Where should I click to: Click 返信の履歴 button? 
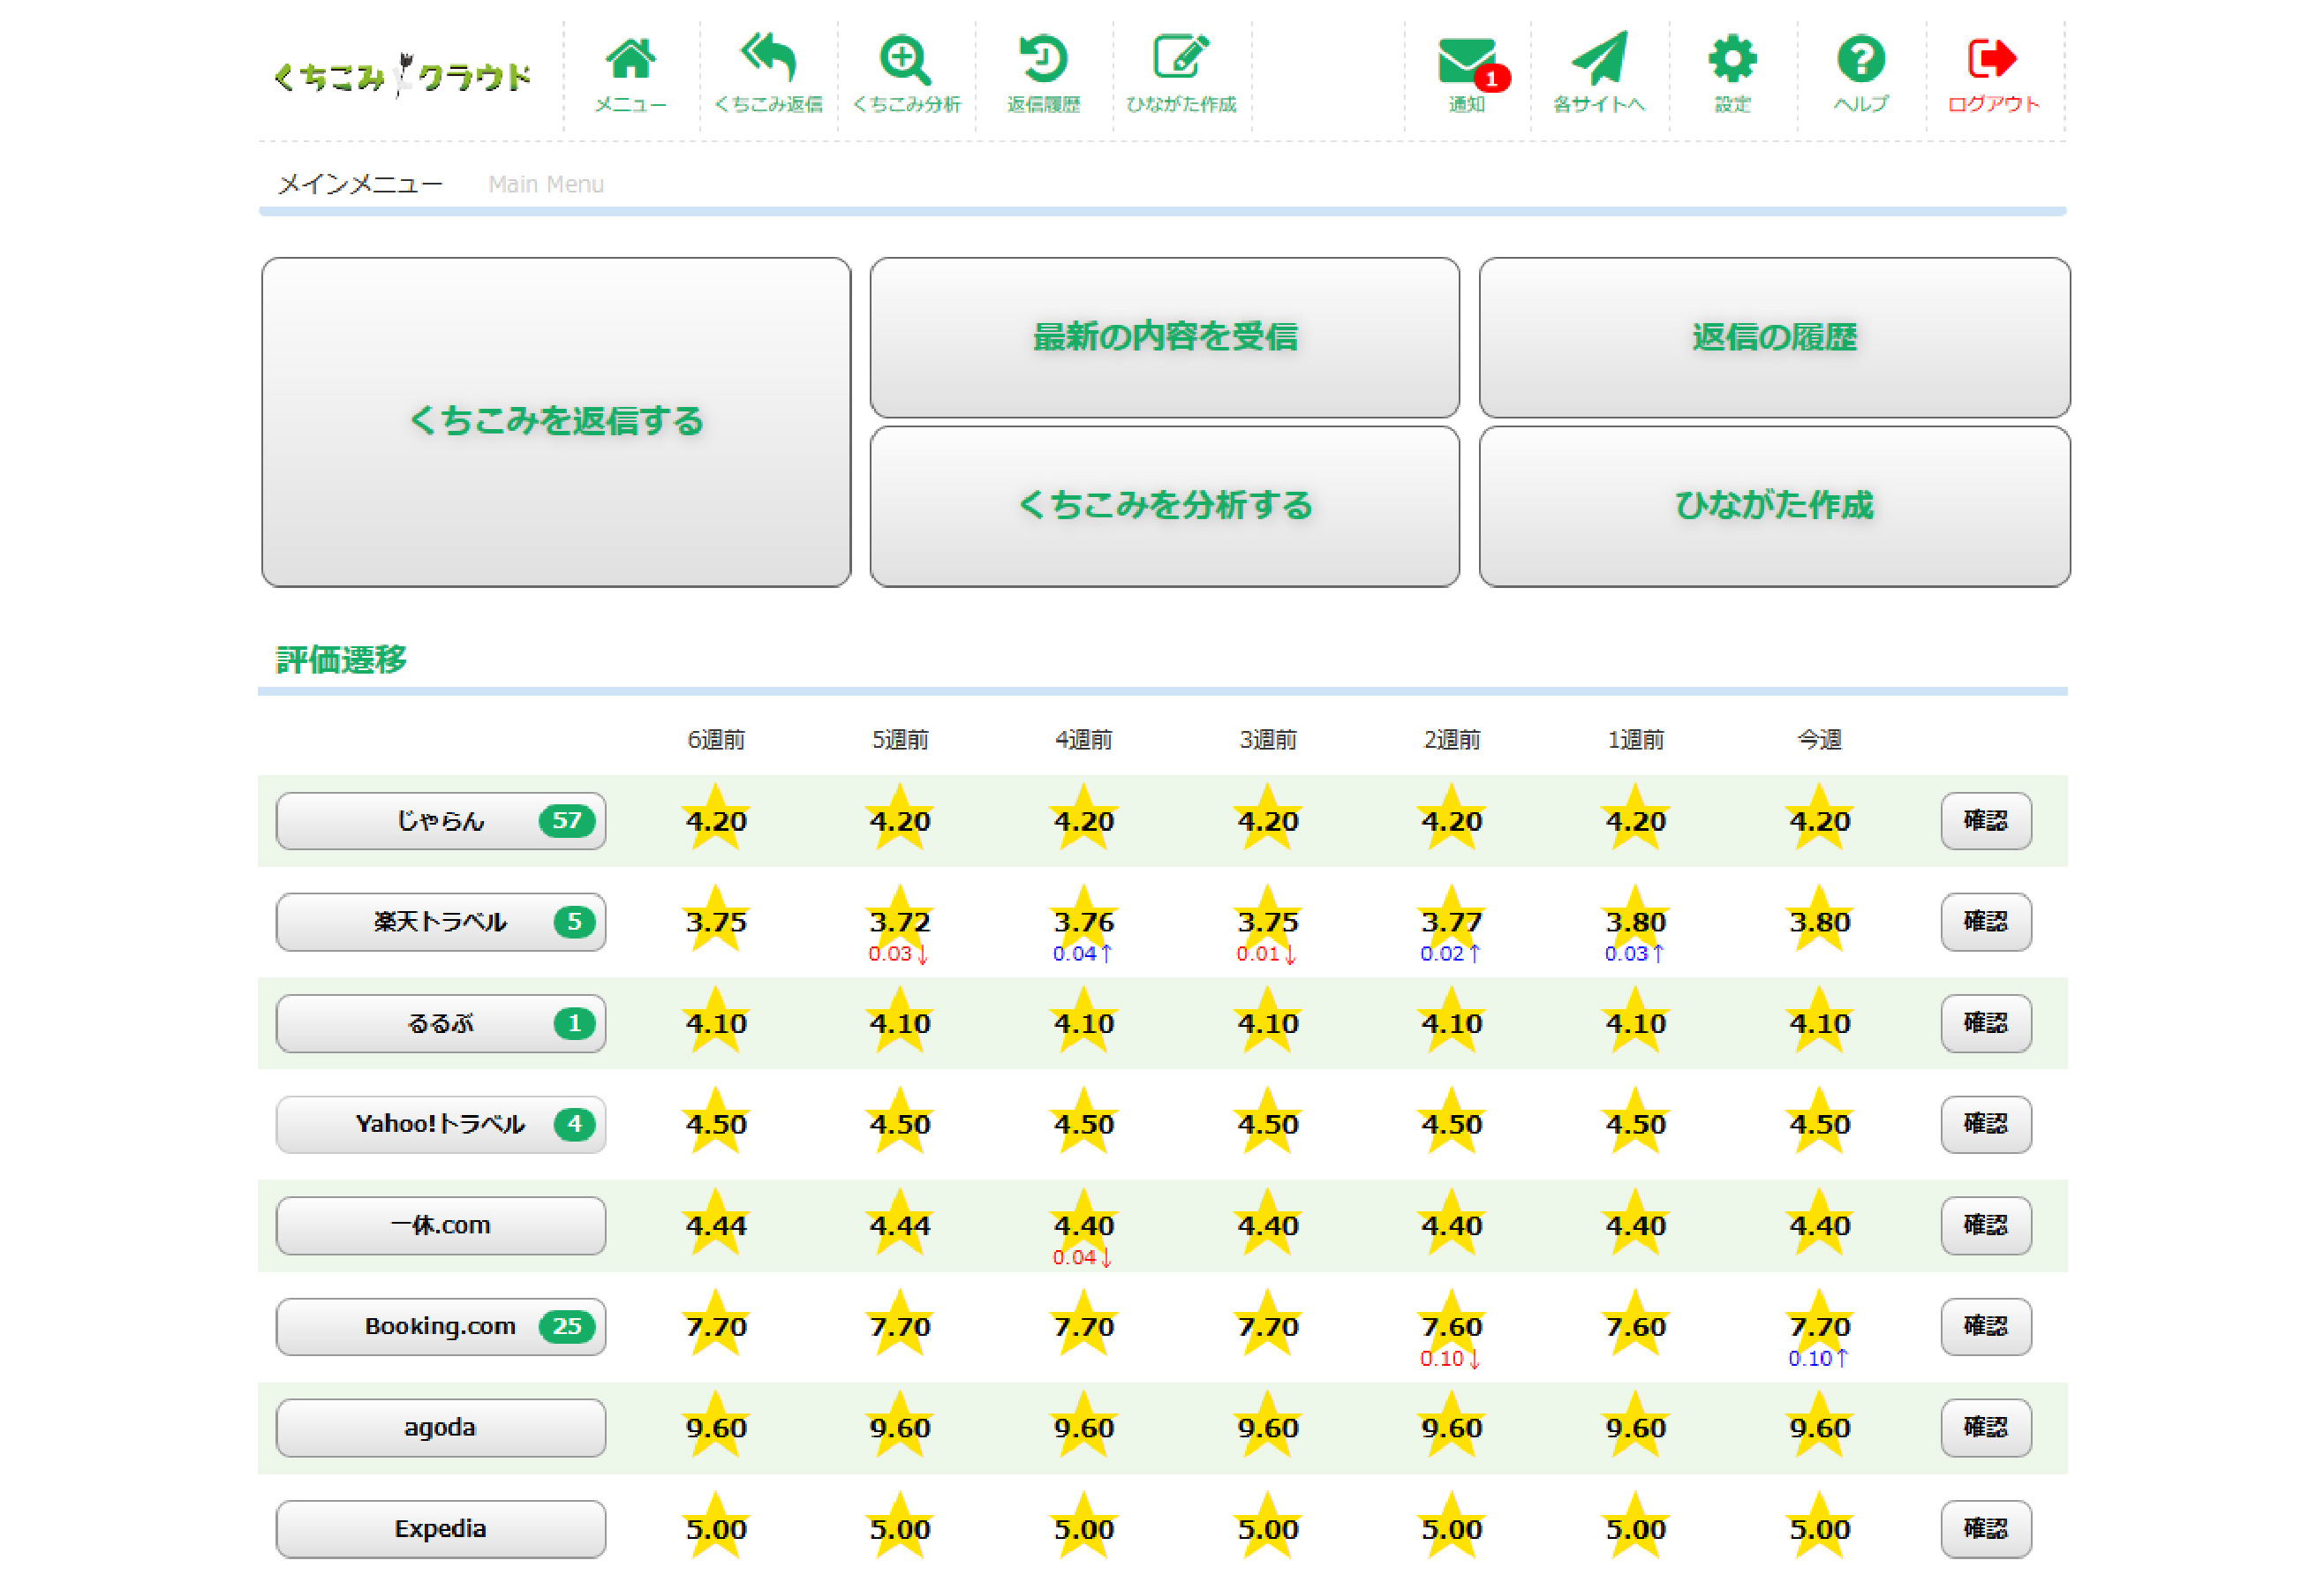[x=1774, y=337]
